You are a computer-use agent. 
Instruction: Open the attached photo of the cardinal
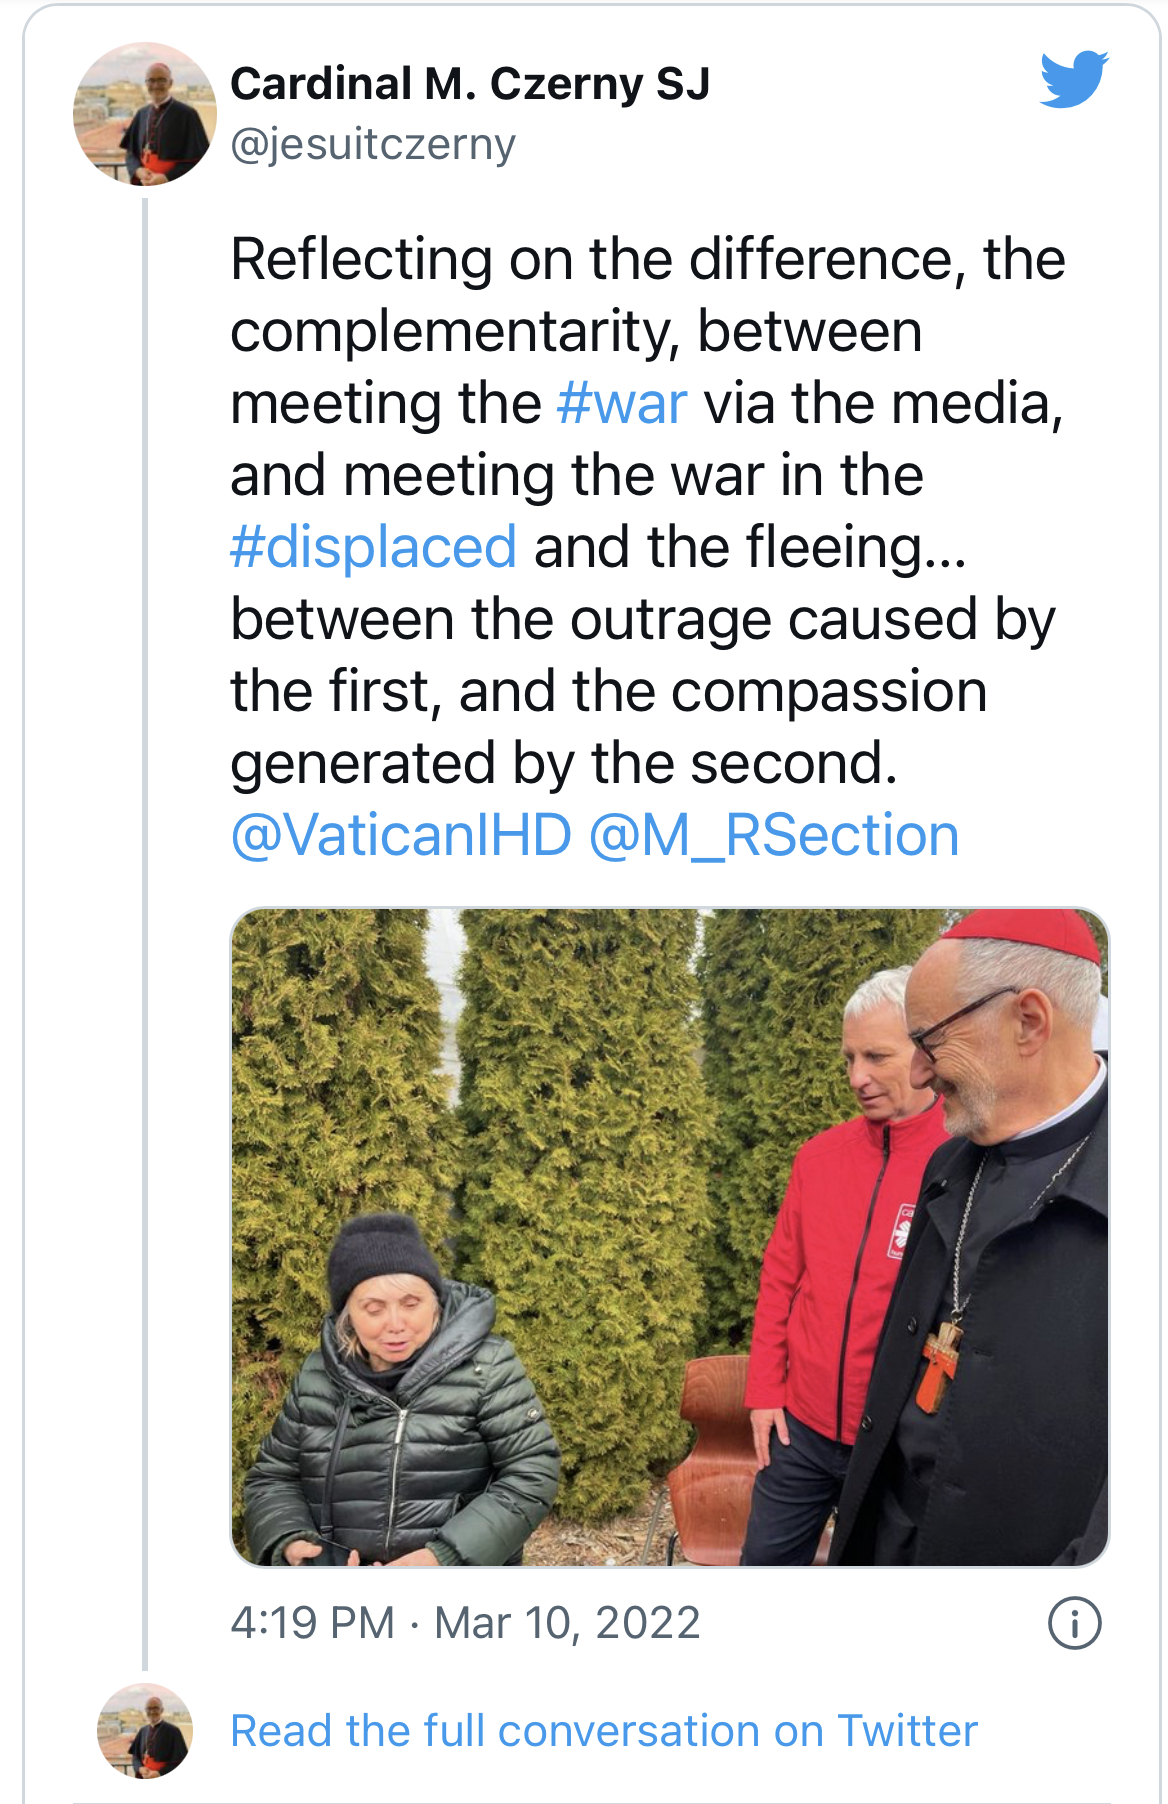point(670,1237)
